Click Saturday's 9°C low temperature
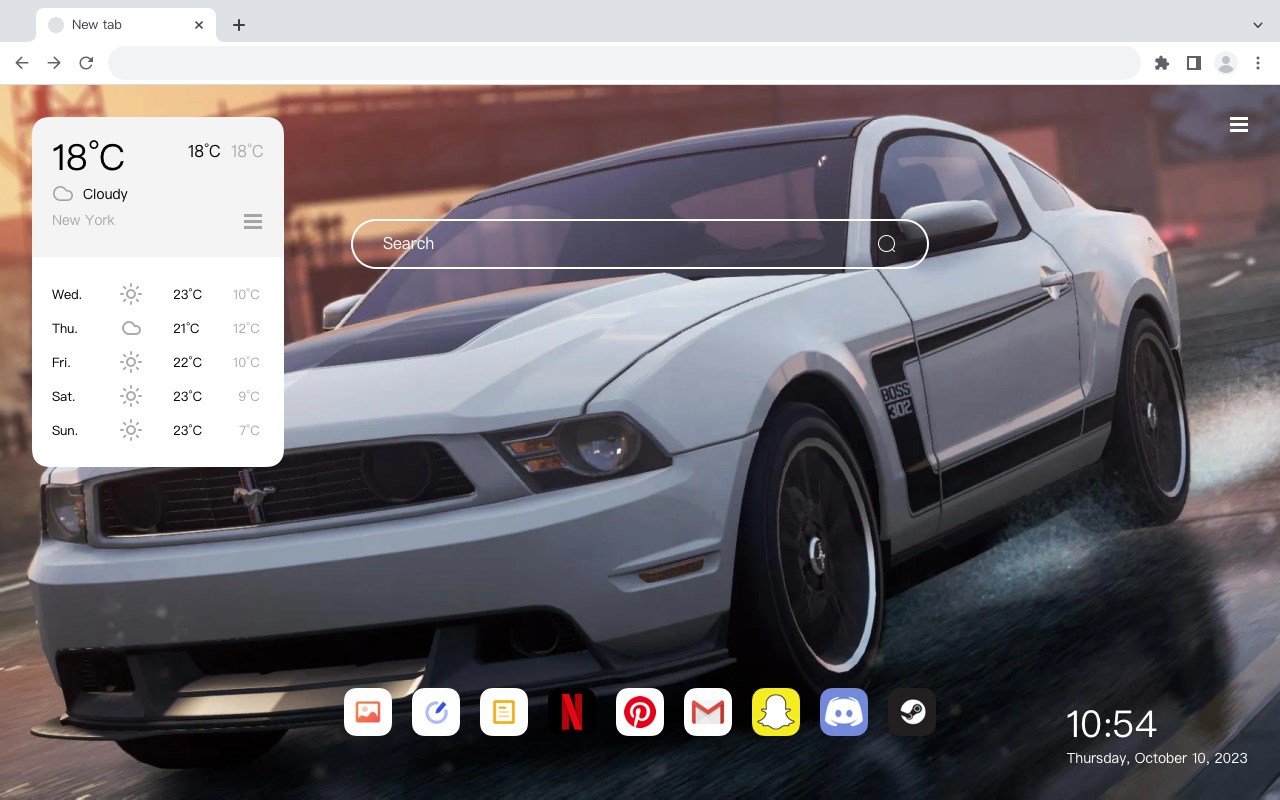This screenshot has height=800, width=1280. [x=249, y=396]
